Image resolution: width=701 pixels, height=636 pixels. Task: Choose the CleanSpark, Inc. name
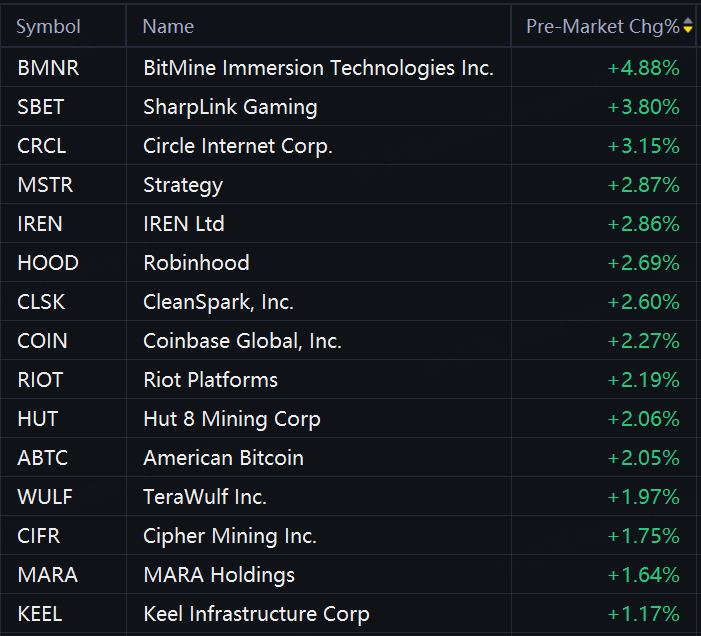[x=218, y=302]
